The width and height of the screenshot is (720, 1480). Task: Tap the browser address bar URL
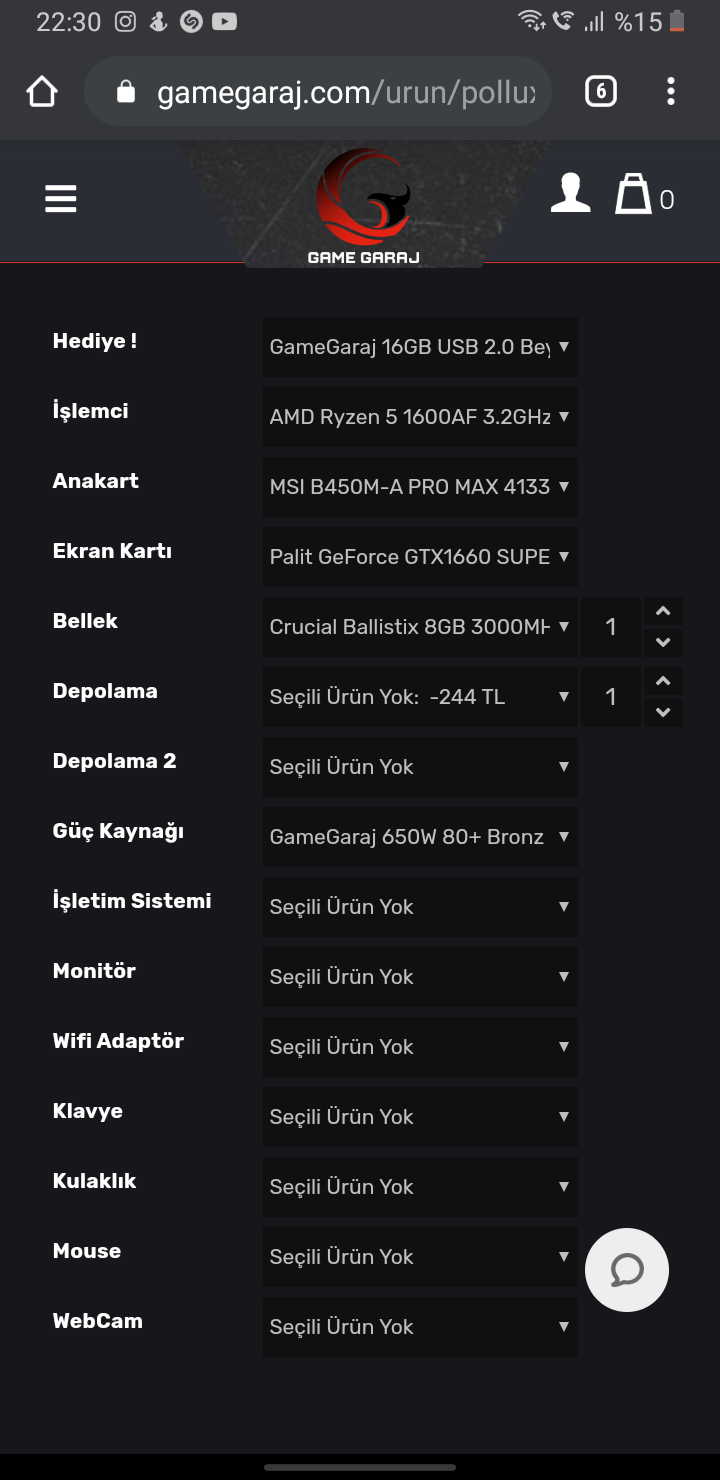pos(345,93)
